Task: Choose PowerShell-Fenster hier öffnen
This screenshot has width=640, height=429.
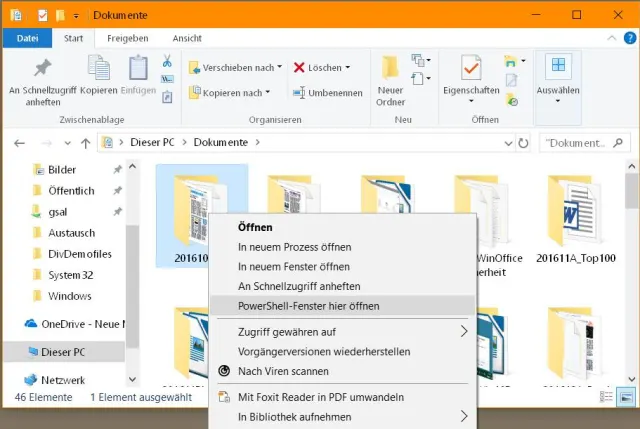Action: [x=342, y=306]
